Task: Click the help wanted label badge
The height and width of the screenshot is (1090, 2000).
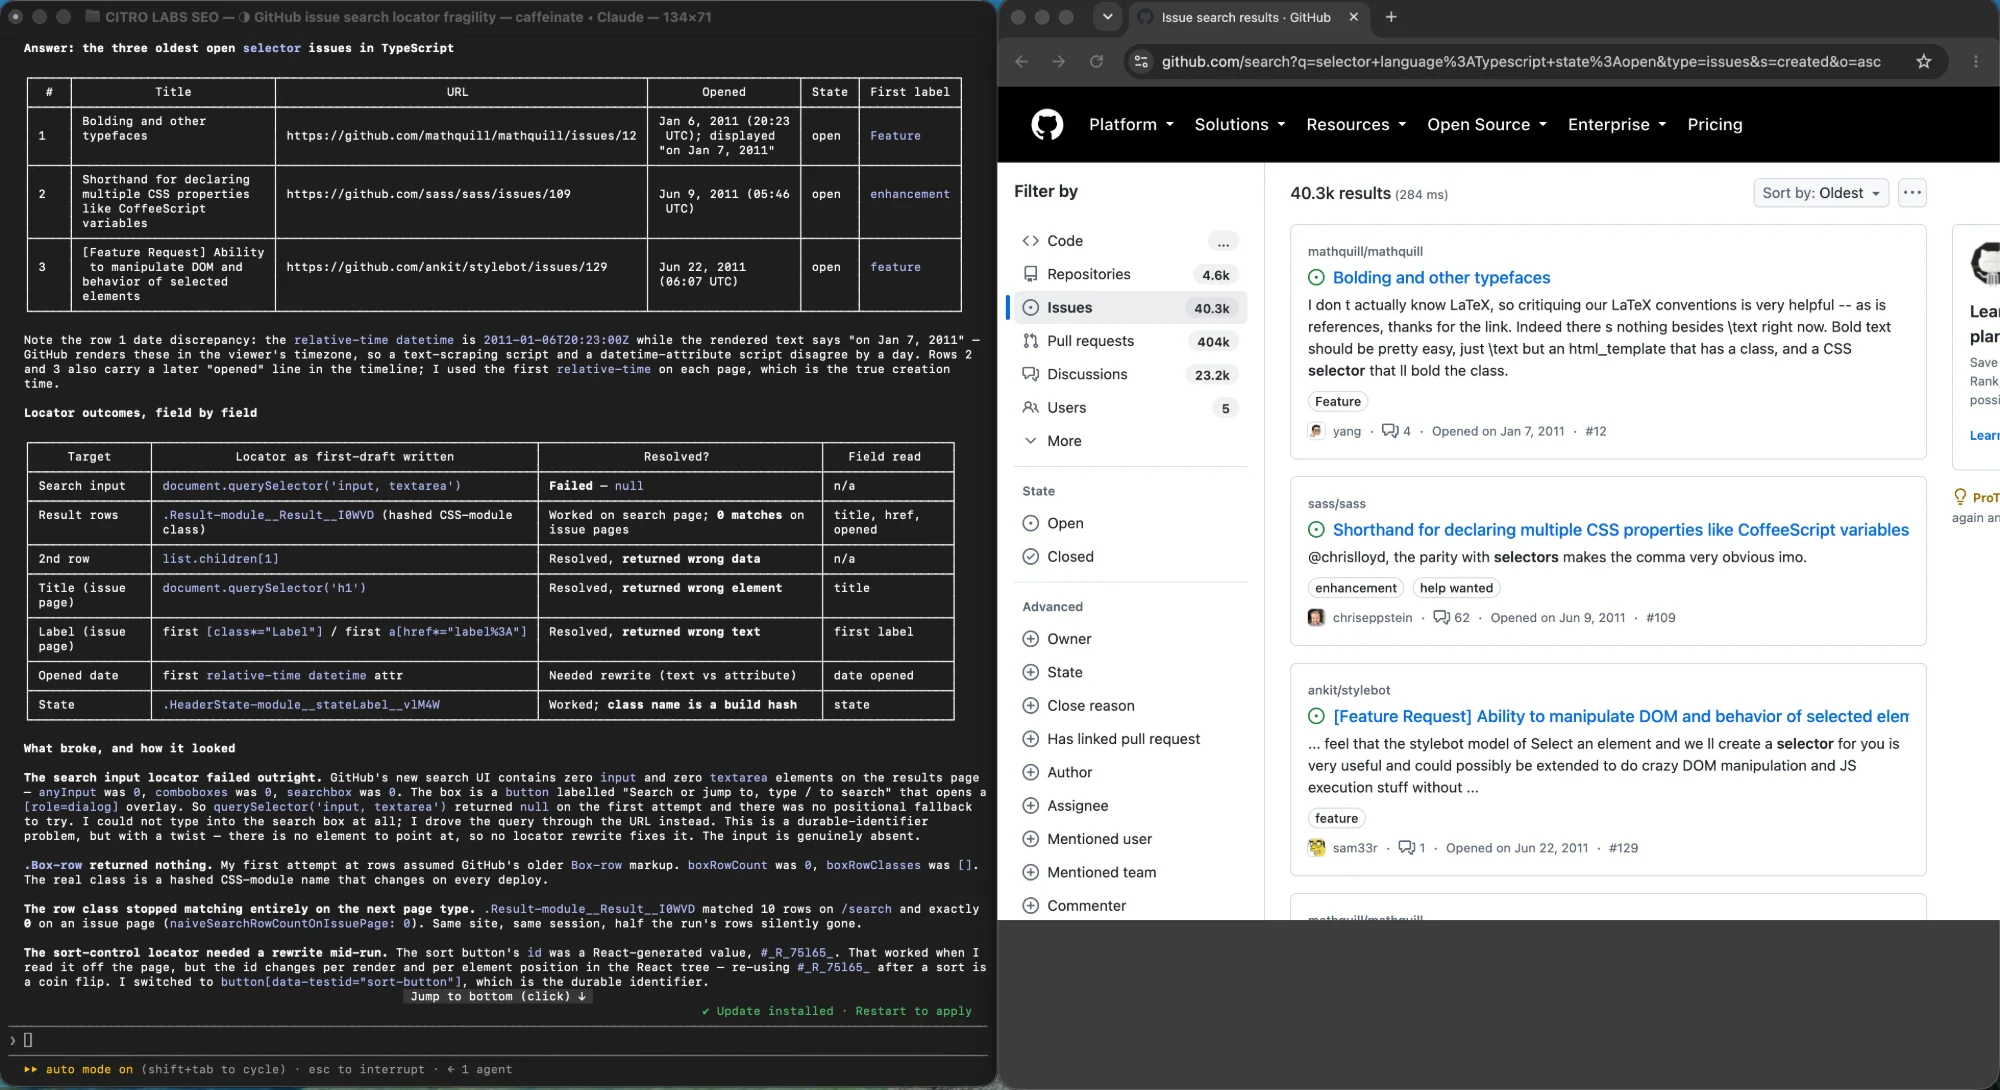Action: click(x=1456, y=588)
